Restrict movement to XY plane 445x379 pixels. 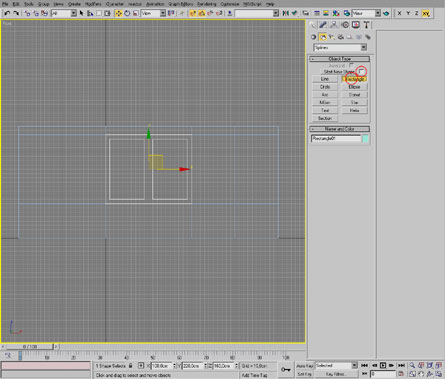click(x=426, y=13)
